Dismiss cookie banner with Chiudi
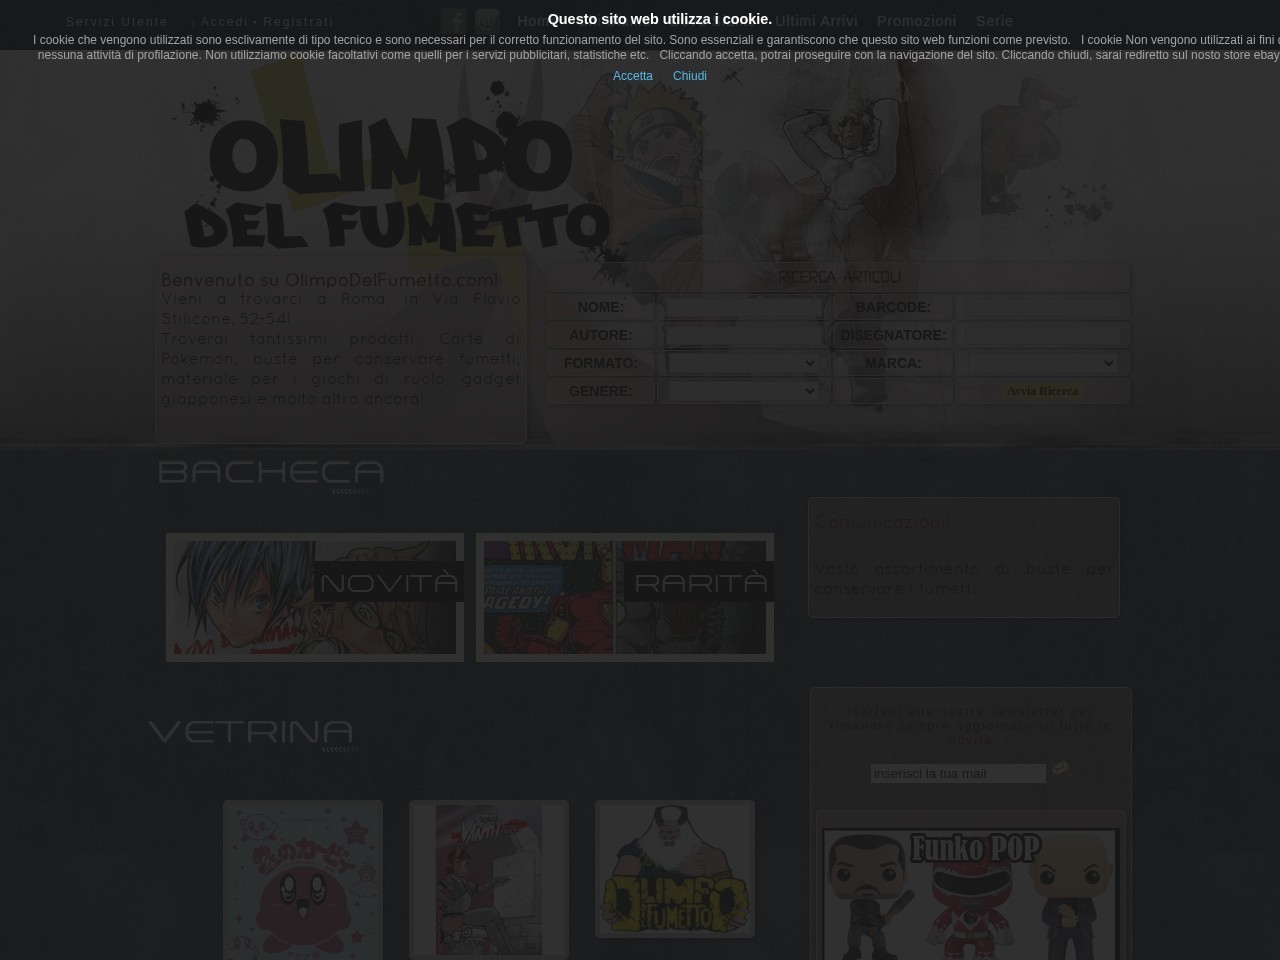The height and width of the screenshot is (960, 1280). (690, 75)
